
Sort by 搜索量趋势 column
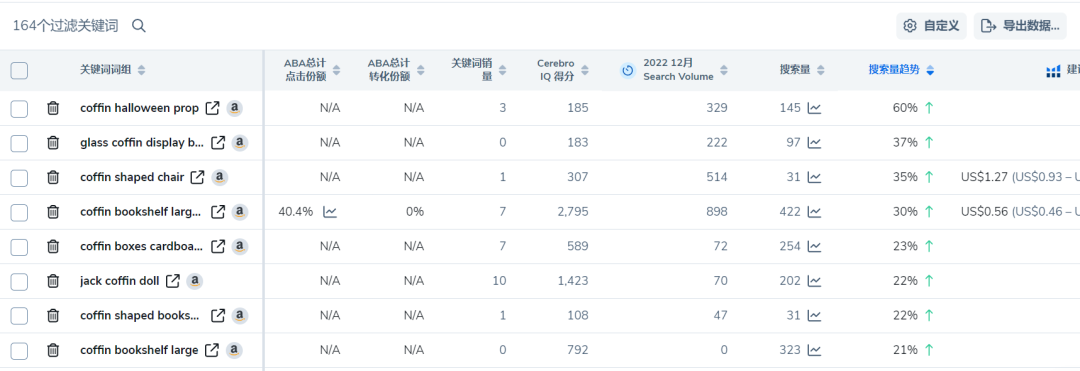coord(901,70)
